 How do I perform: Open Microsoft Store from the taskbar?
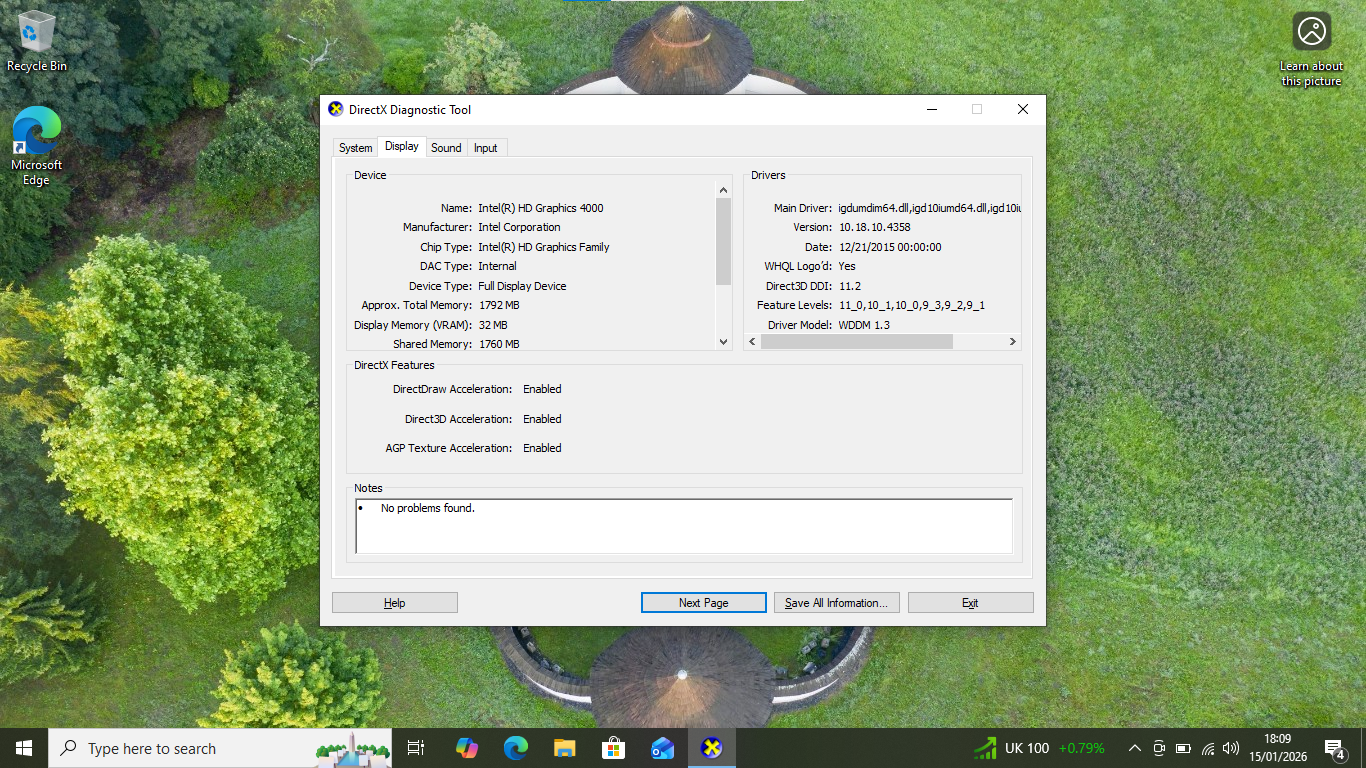(613, 748)
